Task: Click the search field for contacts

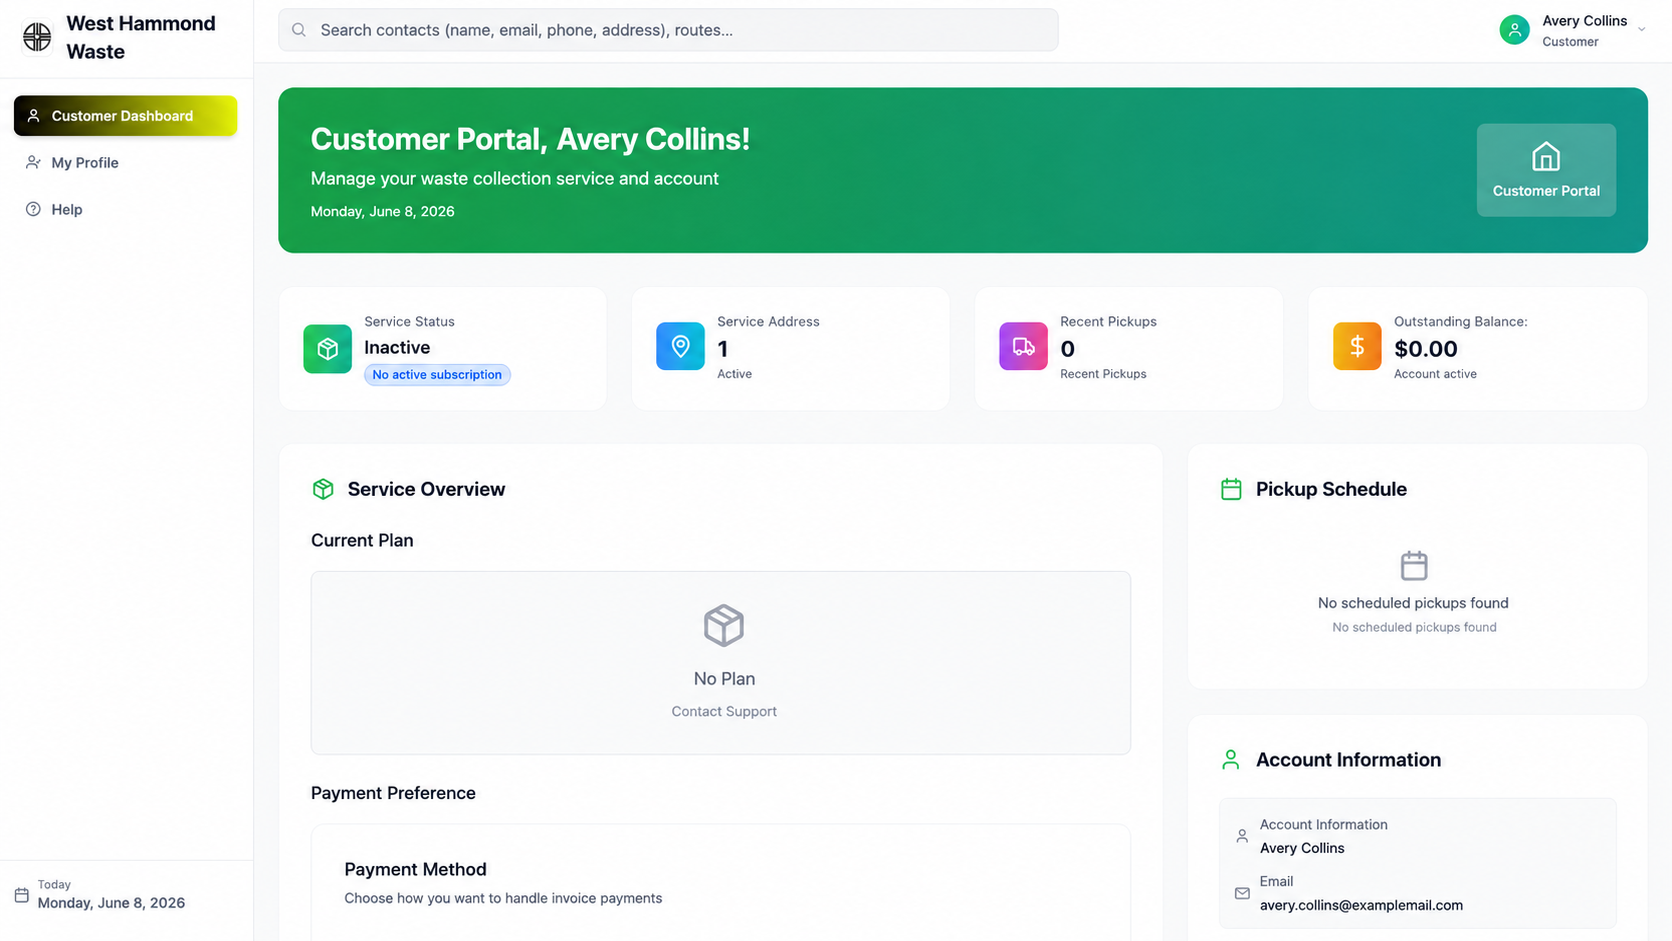Action: 668,30
